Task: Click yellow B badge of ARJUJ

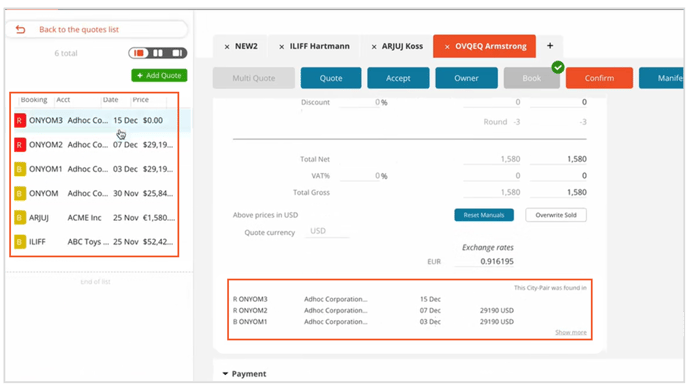Action: pyautogui.click(x=20, y=218)
